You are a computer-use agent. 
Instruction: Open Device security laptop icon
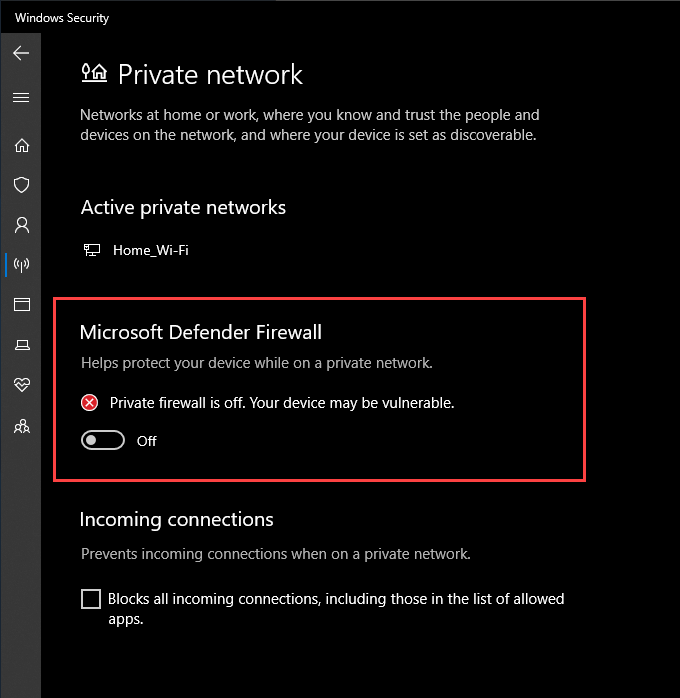(x=21, y=345)
